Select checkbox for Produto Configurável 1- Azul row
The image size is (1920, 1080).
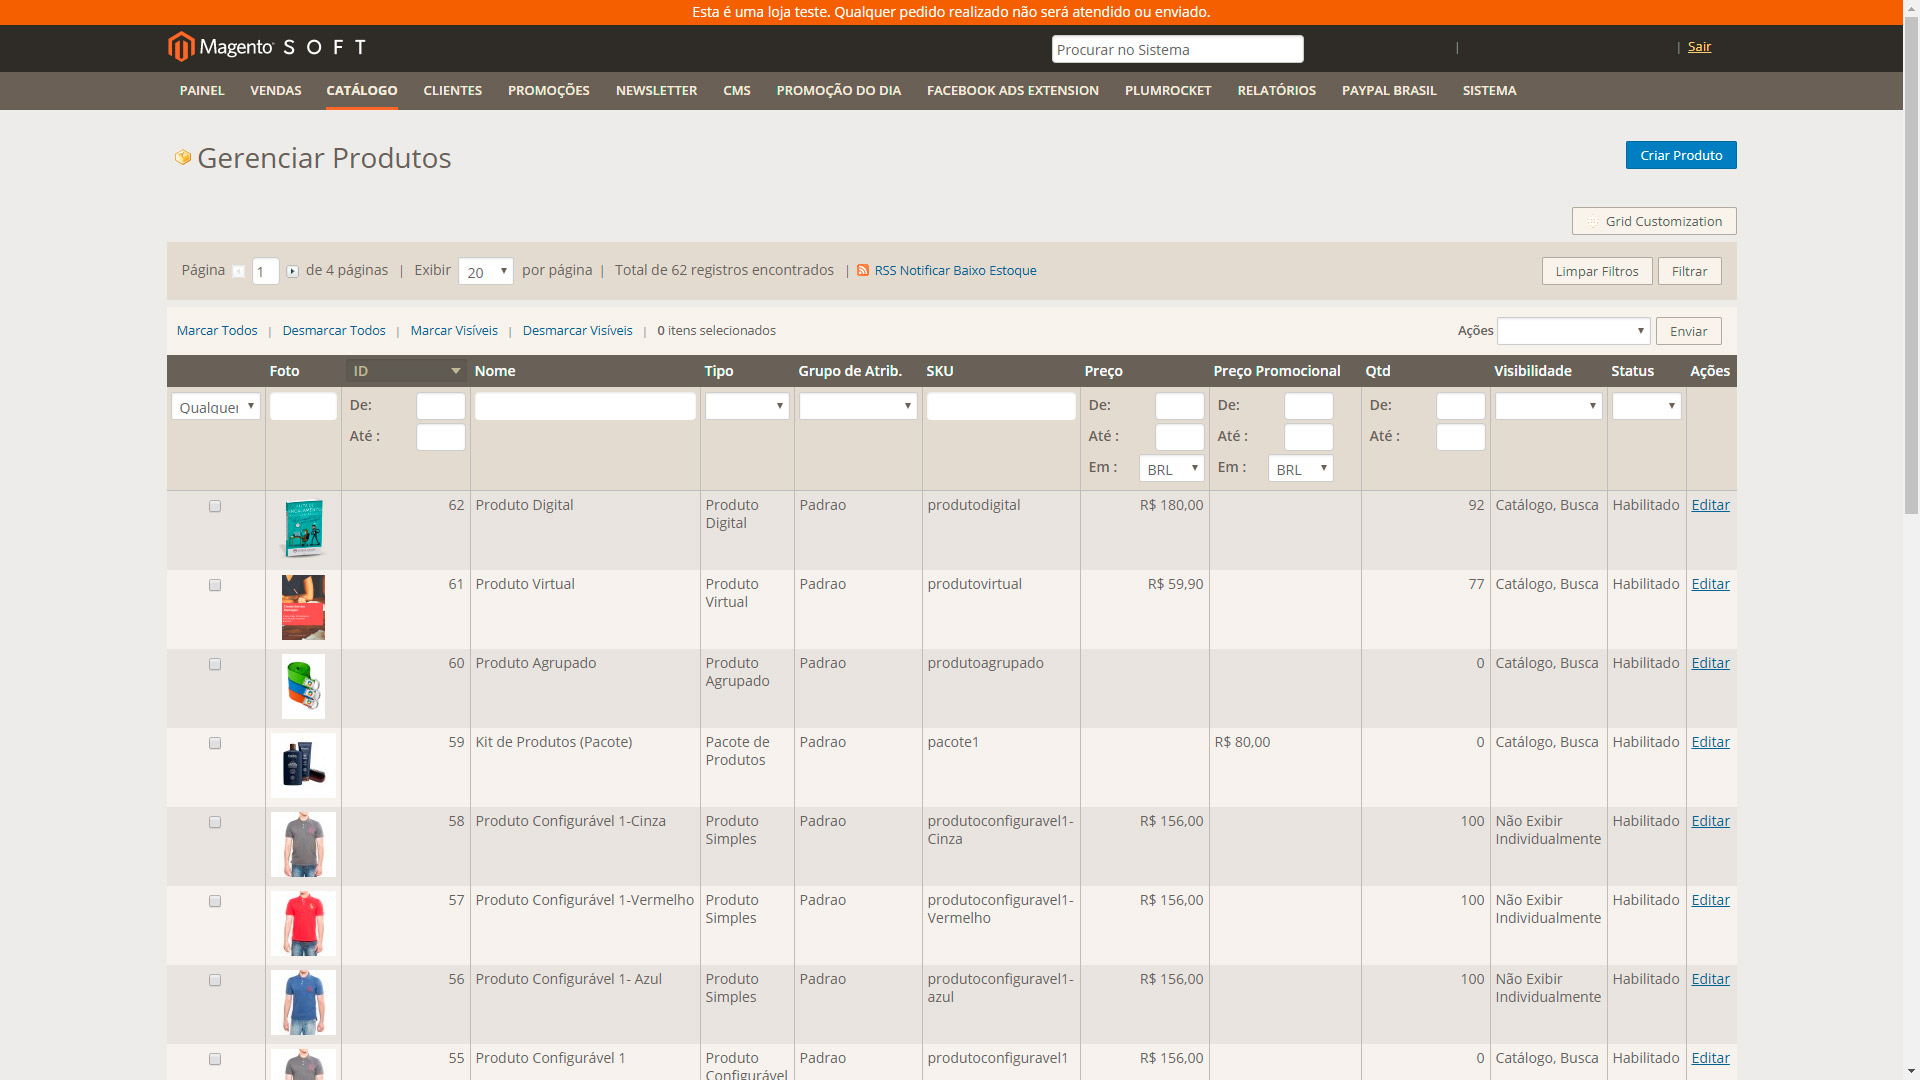pyautogui.click(x=215, y=980)
